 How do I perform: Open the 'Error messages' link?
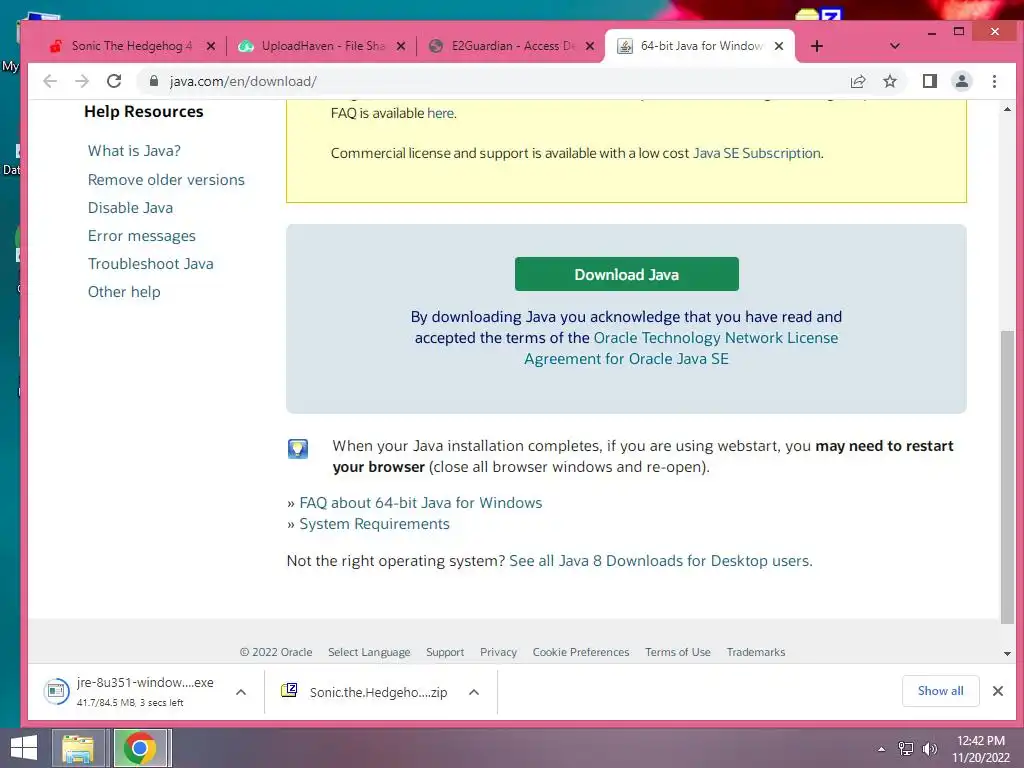142,236
